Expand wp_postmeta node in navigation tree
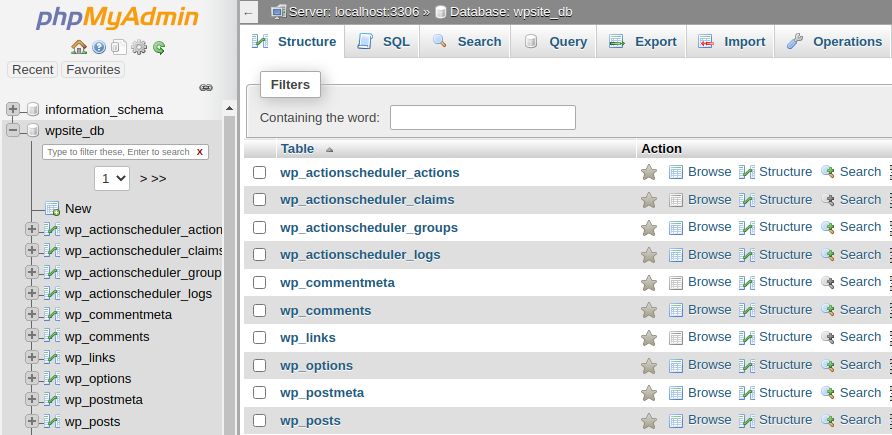The image size is (892, 435). (x=32, y=400)
